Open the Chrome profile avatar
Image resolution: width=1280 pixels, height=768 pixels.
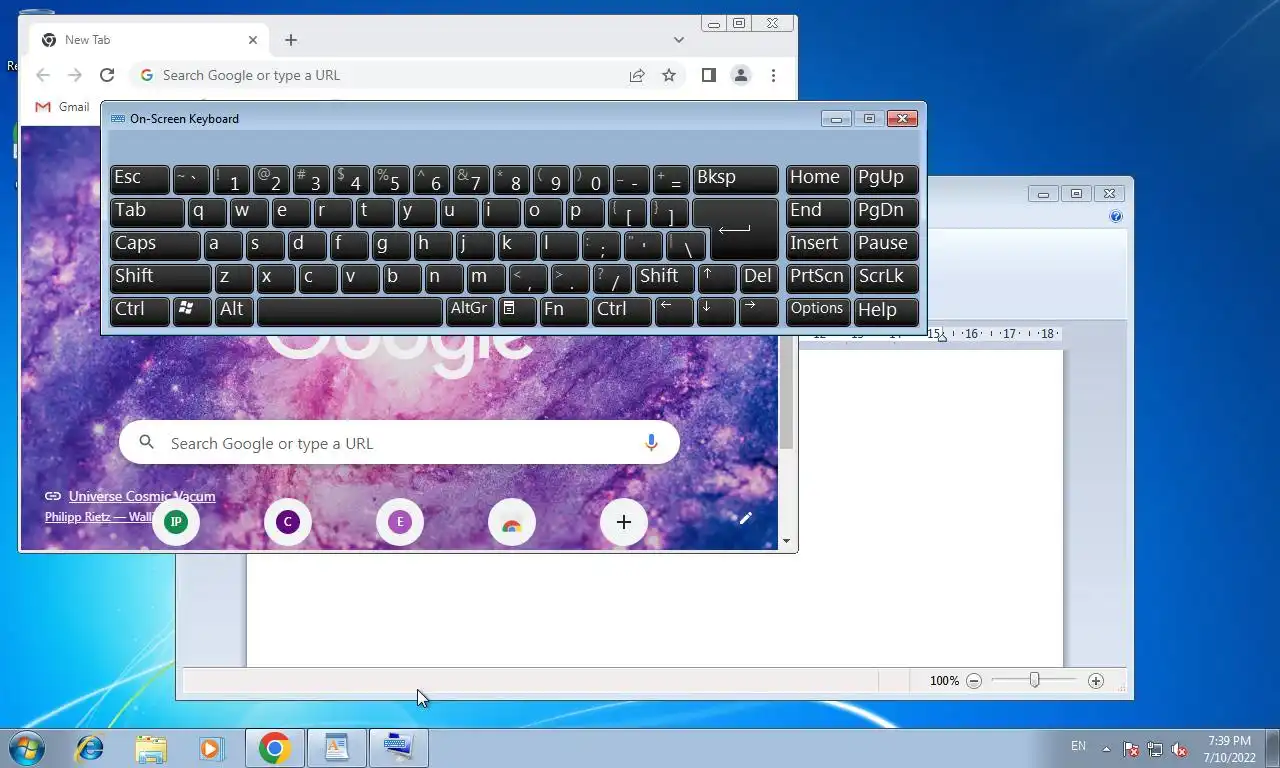click(x=741, y=75)
